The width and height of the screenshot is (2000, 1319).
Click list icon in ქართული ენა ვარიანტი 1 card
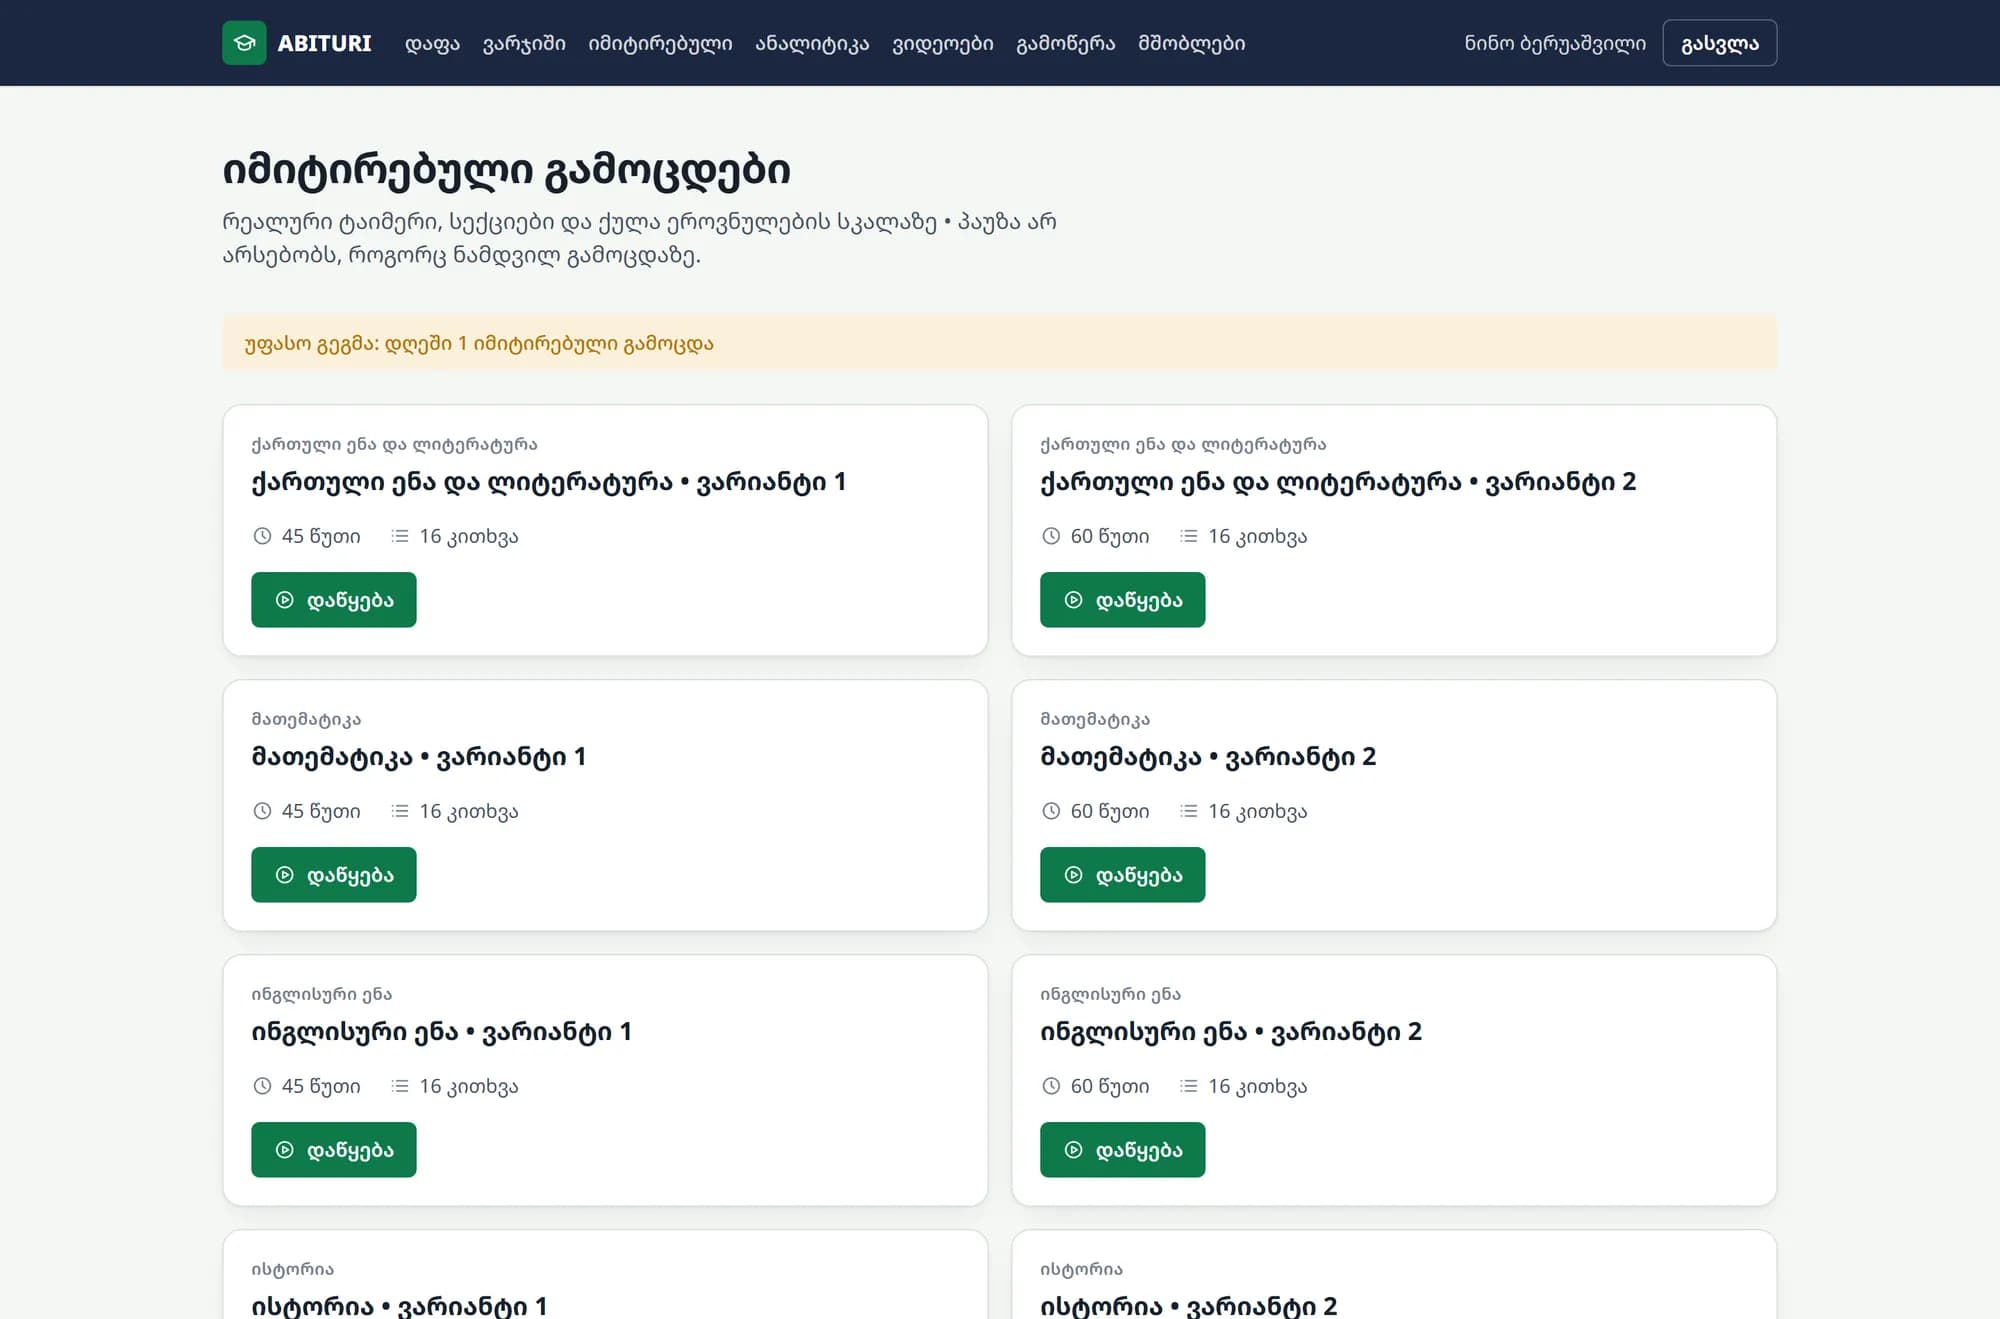tap(400, 536)
